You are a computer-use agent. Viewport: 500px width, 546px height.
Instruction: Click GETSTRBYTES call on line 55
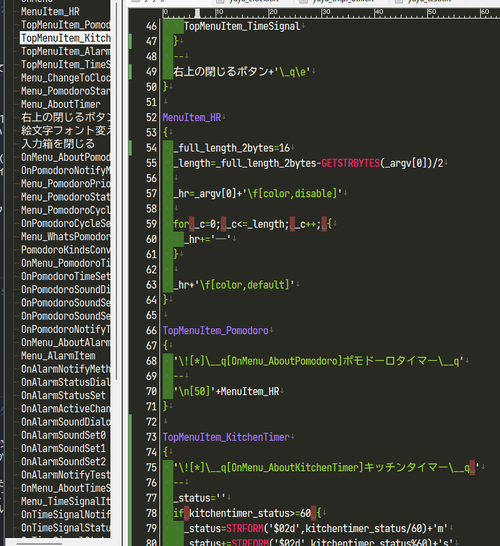click(x=350, y=163)
